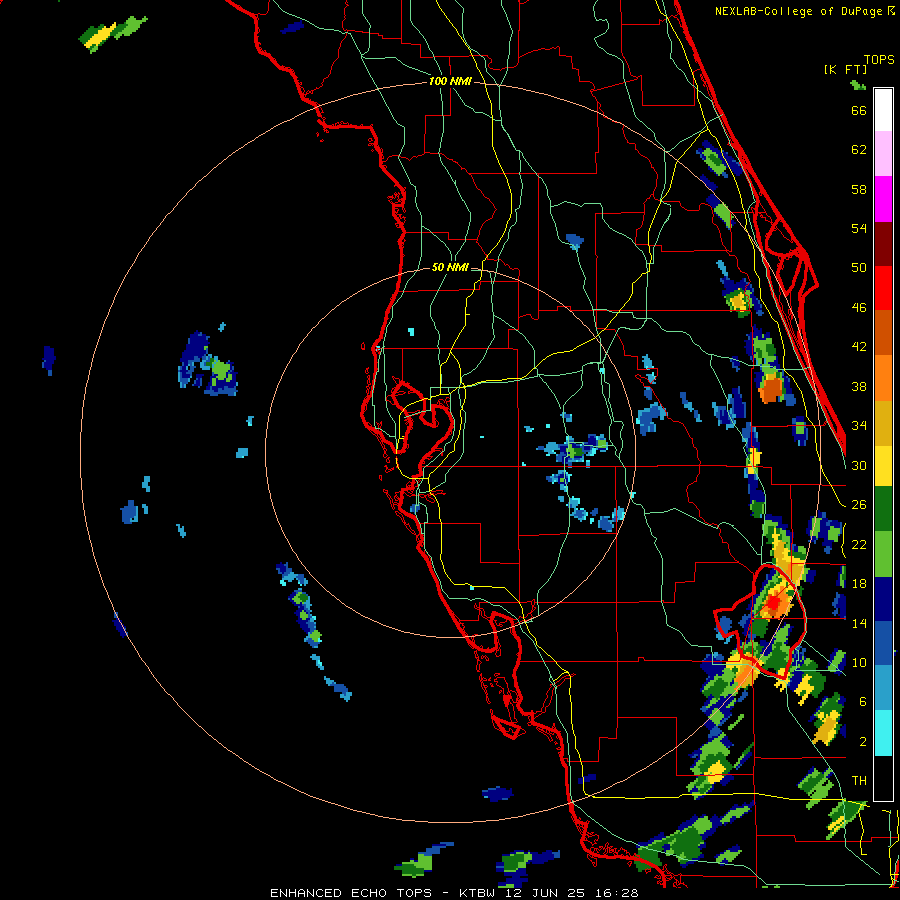Click the '10' scale value
This screenshot has width=900, height=900.
pyautogui.click(x=859, y=662)
